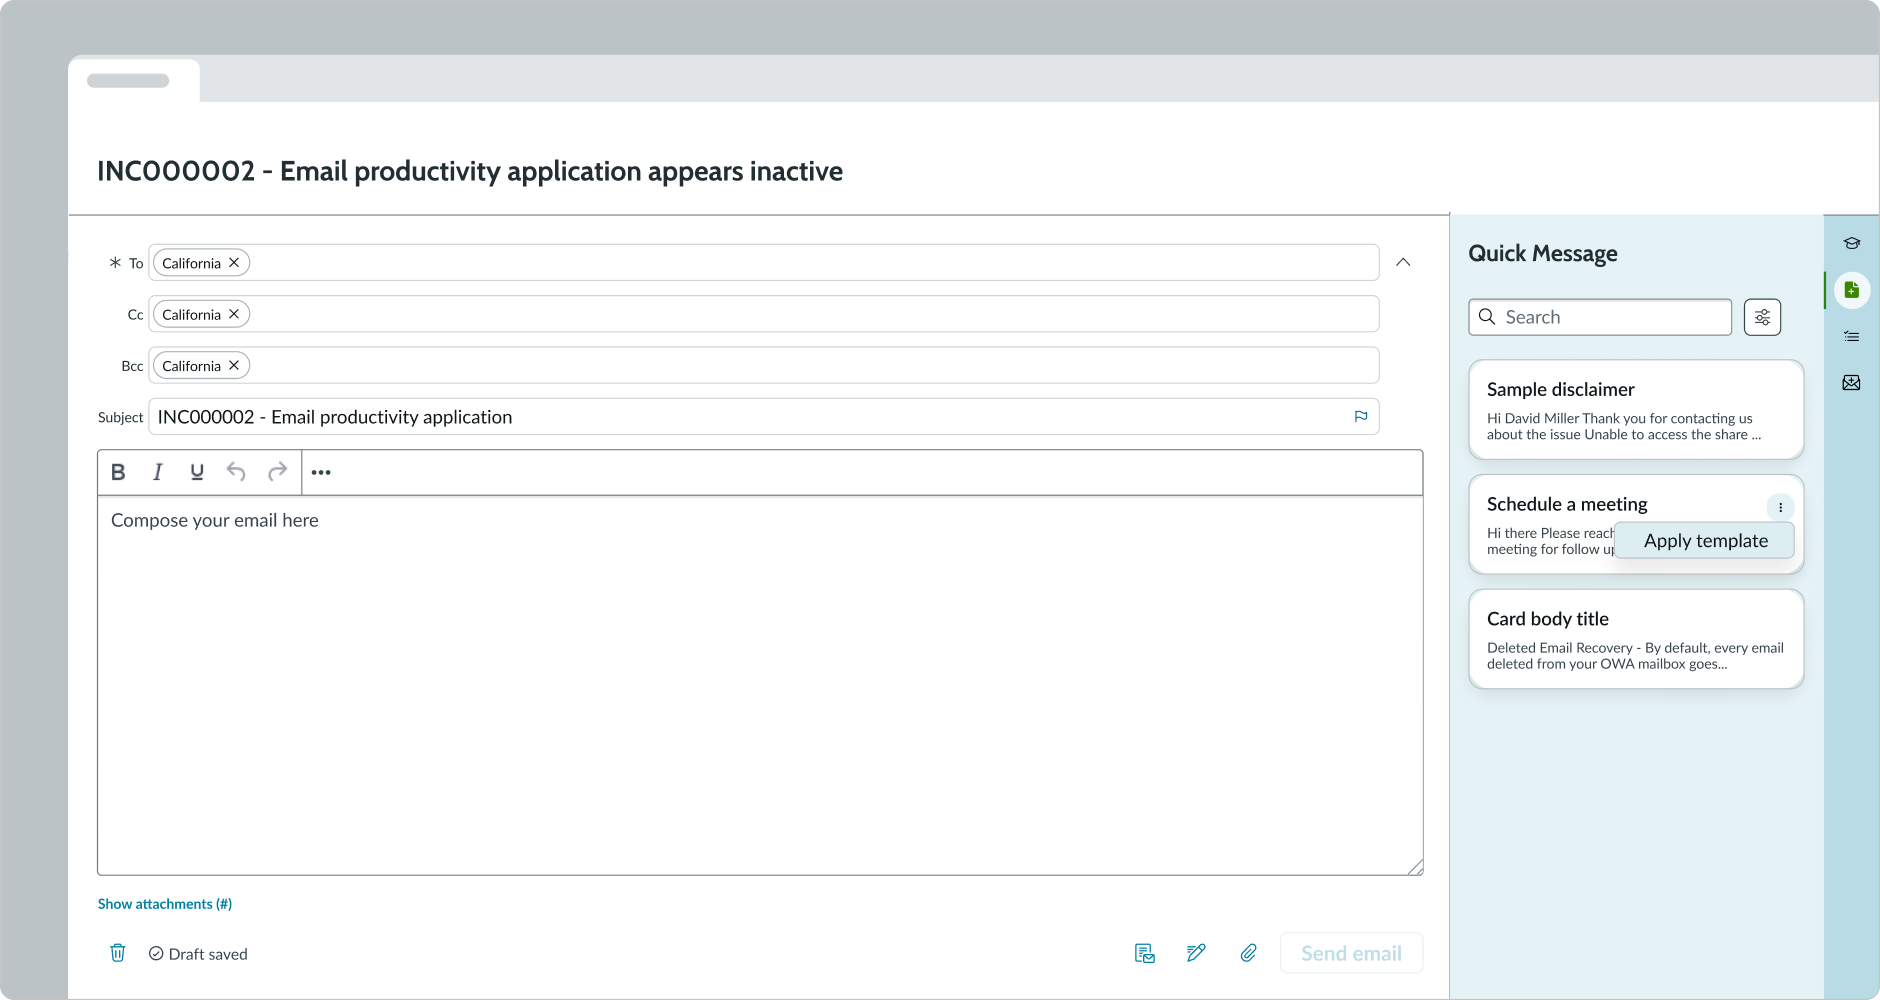Open the envelope sidebar icon
The height and width of the screenshot is (1000, 1880).
click(1852, 383)
